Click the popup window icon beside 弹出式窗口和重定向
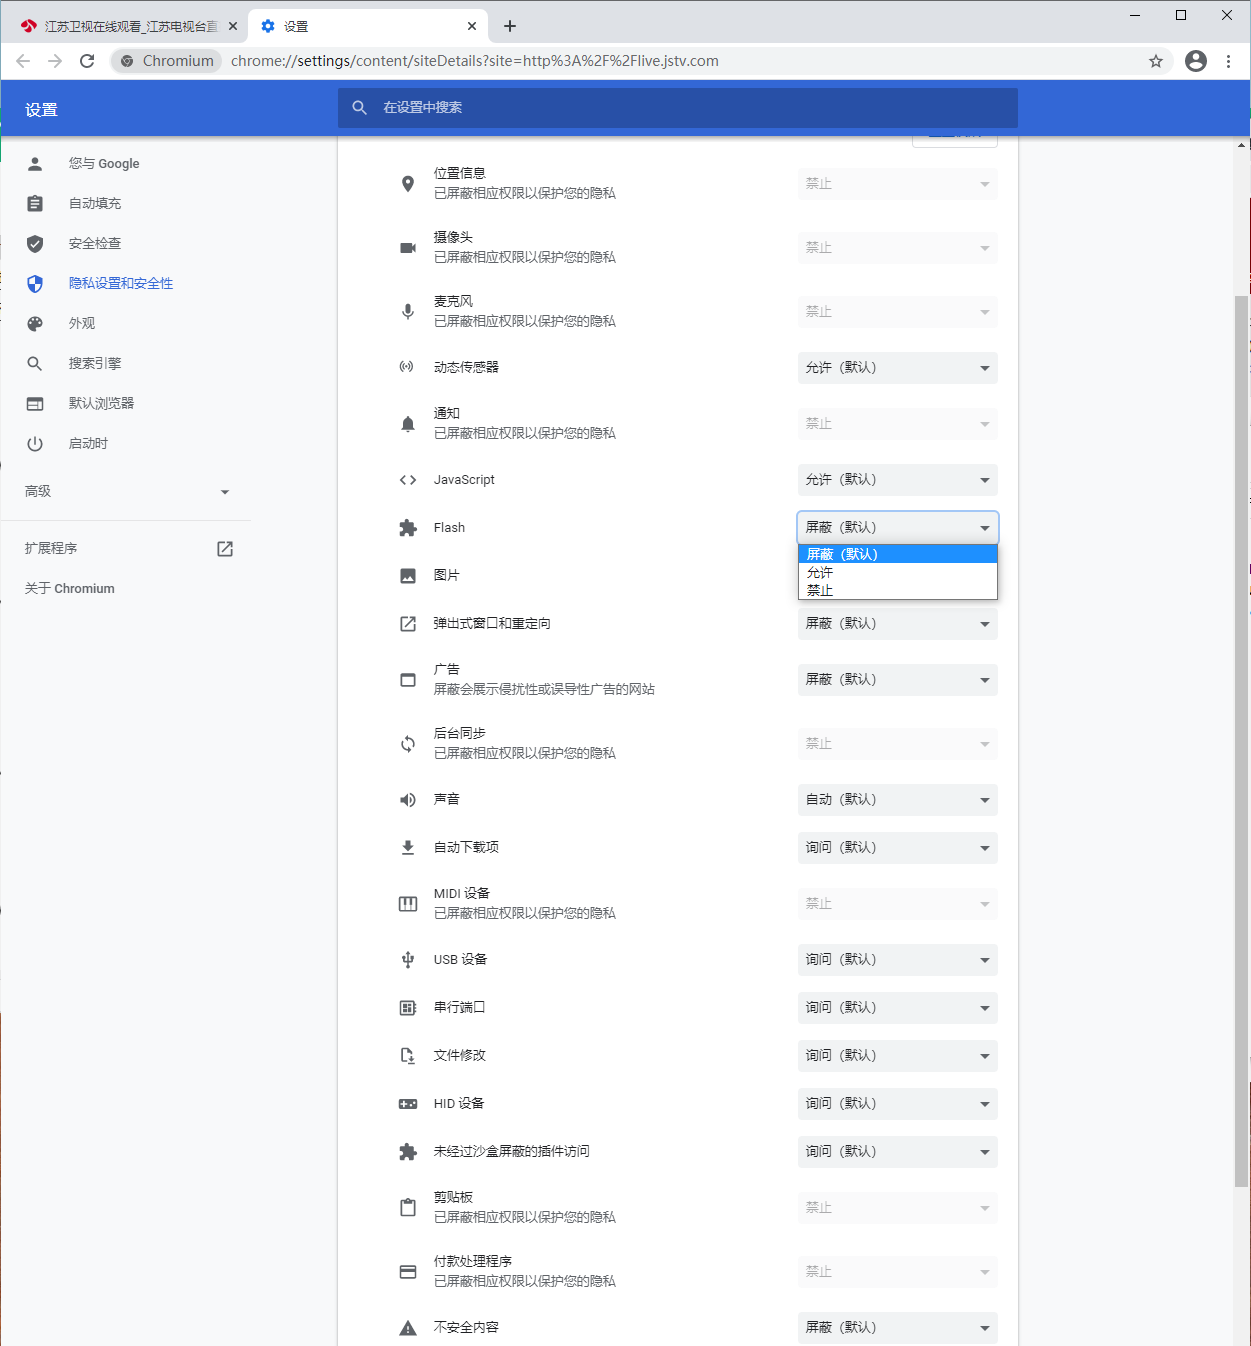Viewport: 1251px width, 1346px height. point(408,624)
